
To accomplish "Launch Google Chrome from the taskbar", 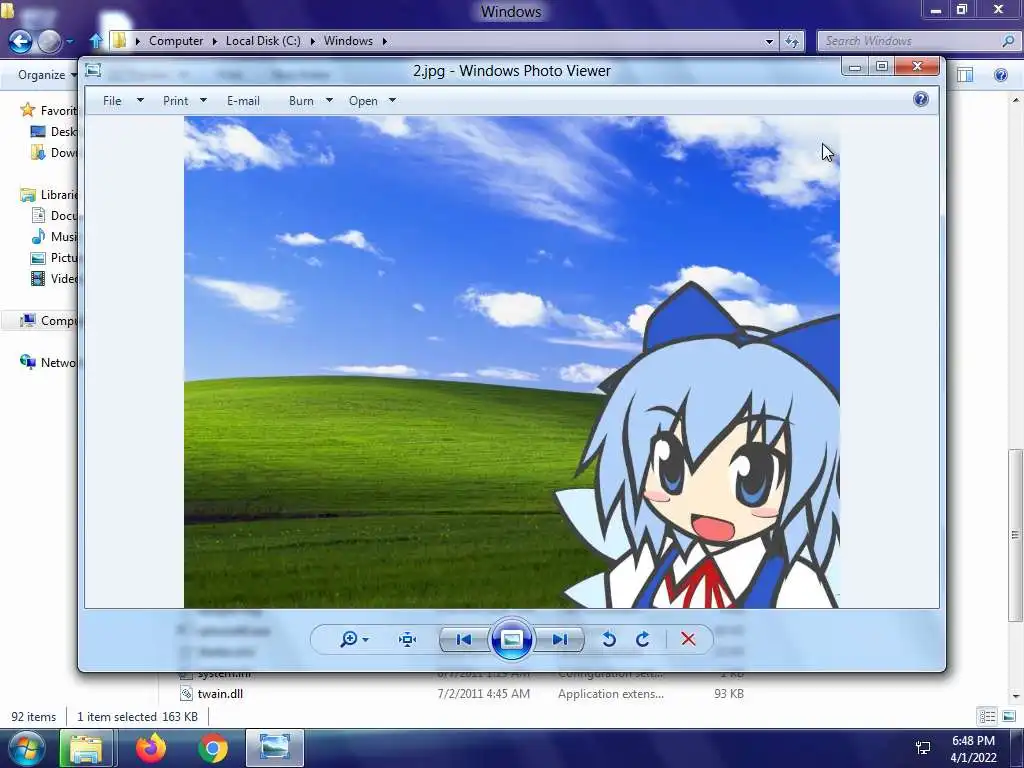I will (213, 748).
